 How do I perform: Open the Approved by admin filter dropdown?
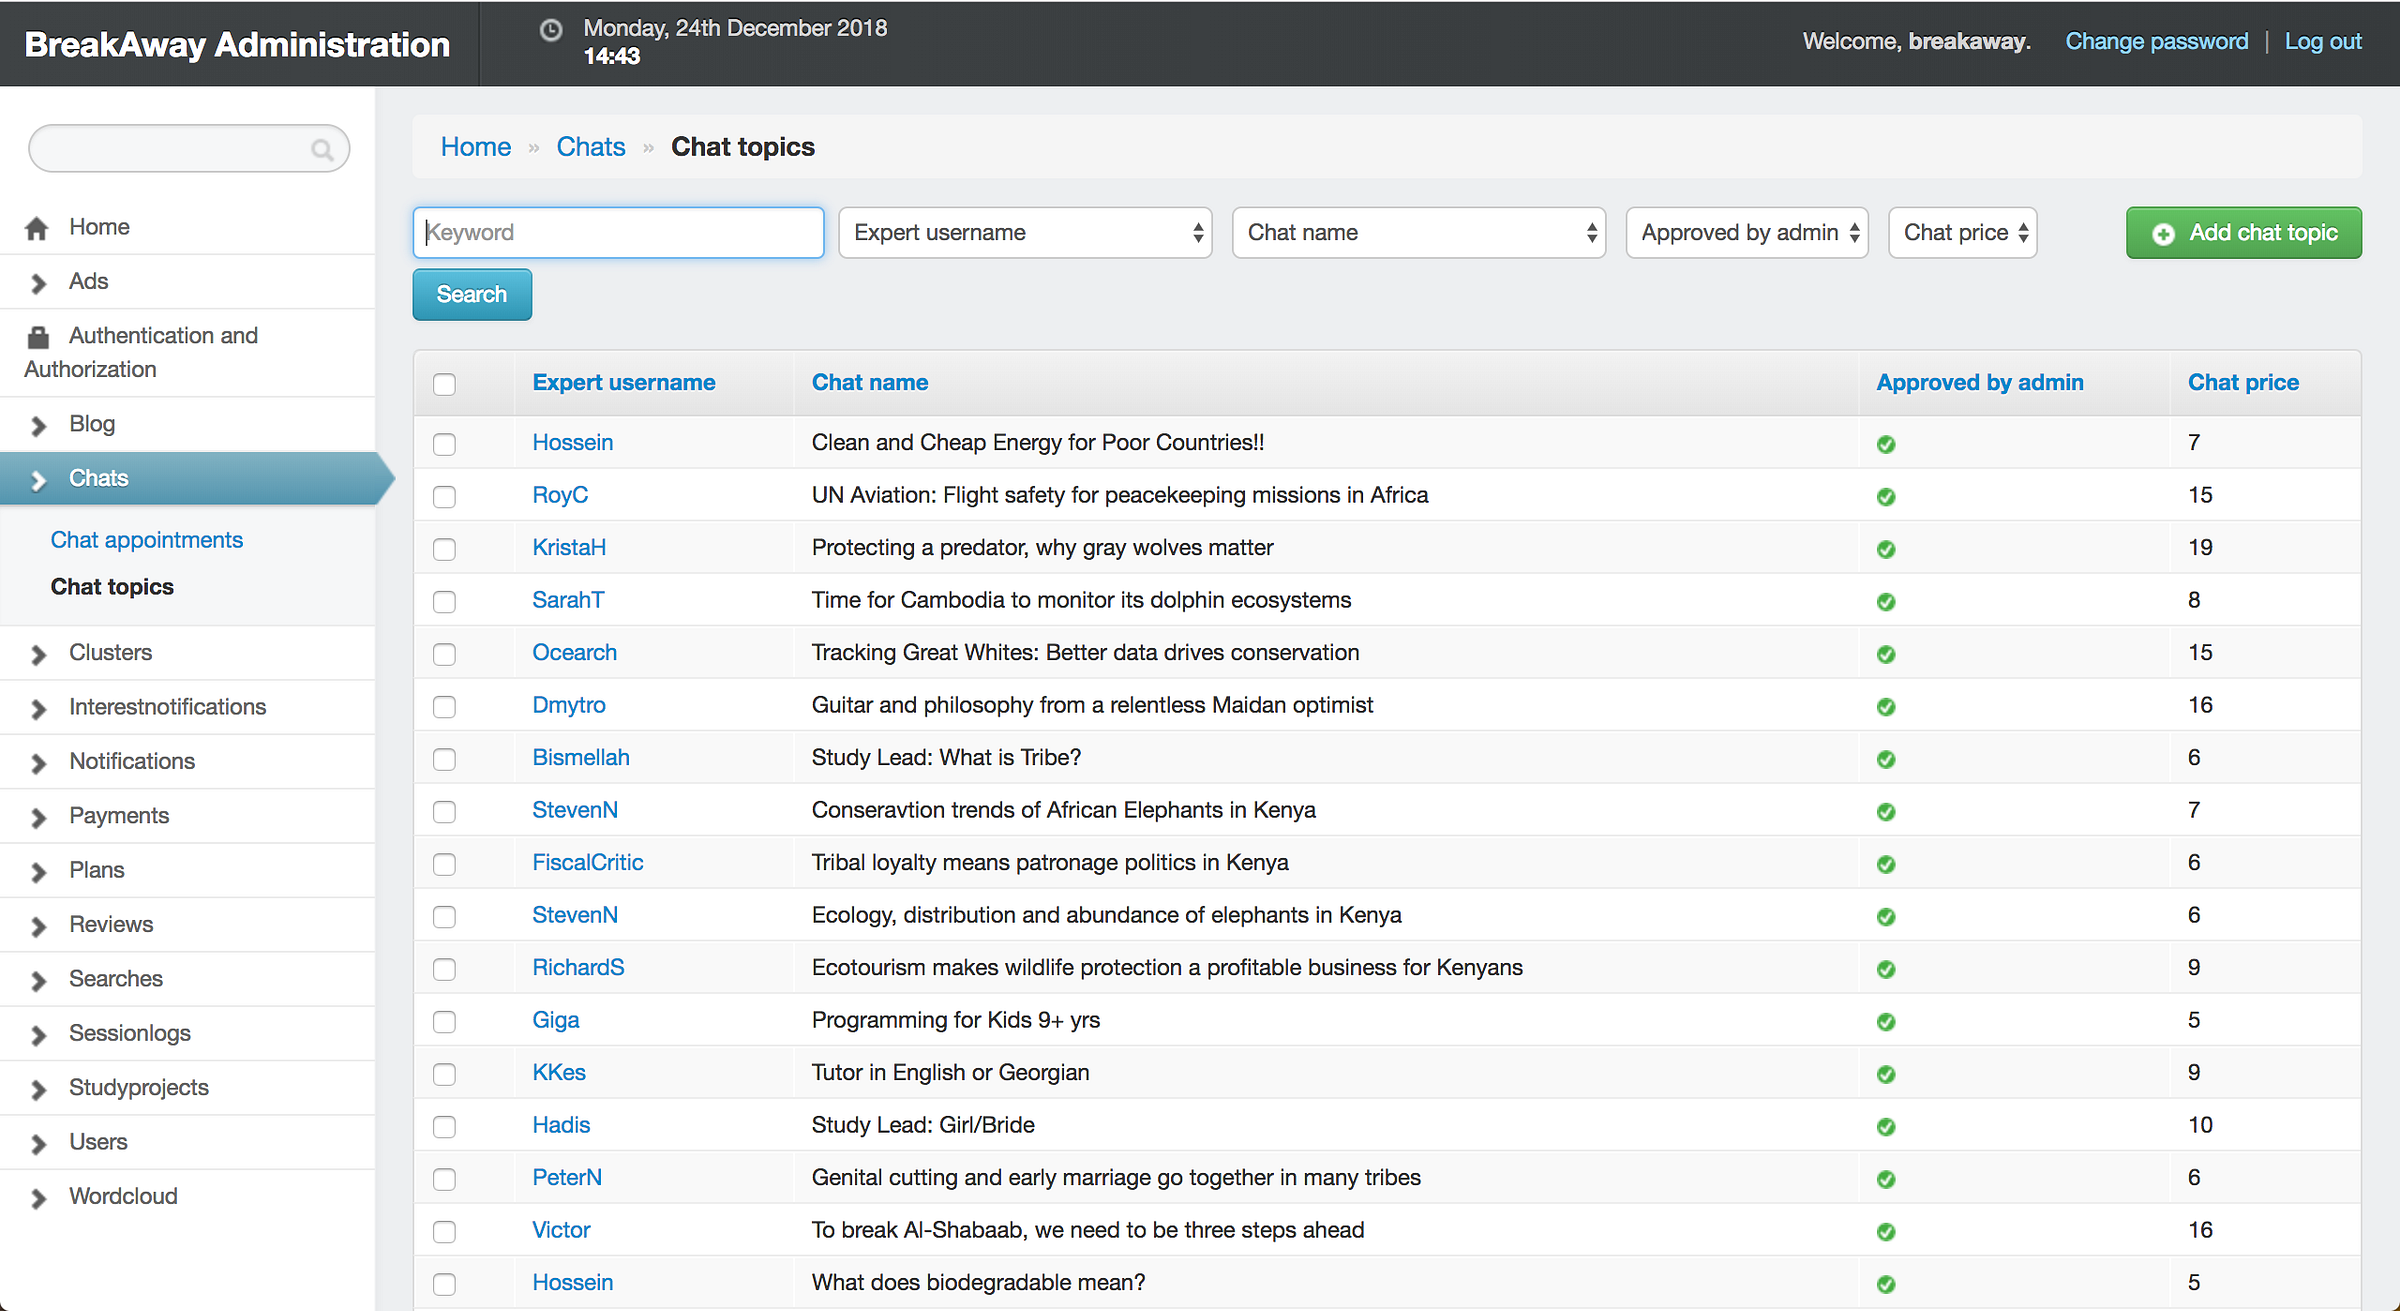point(1746,233)
